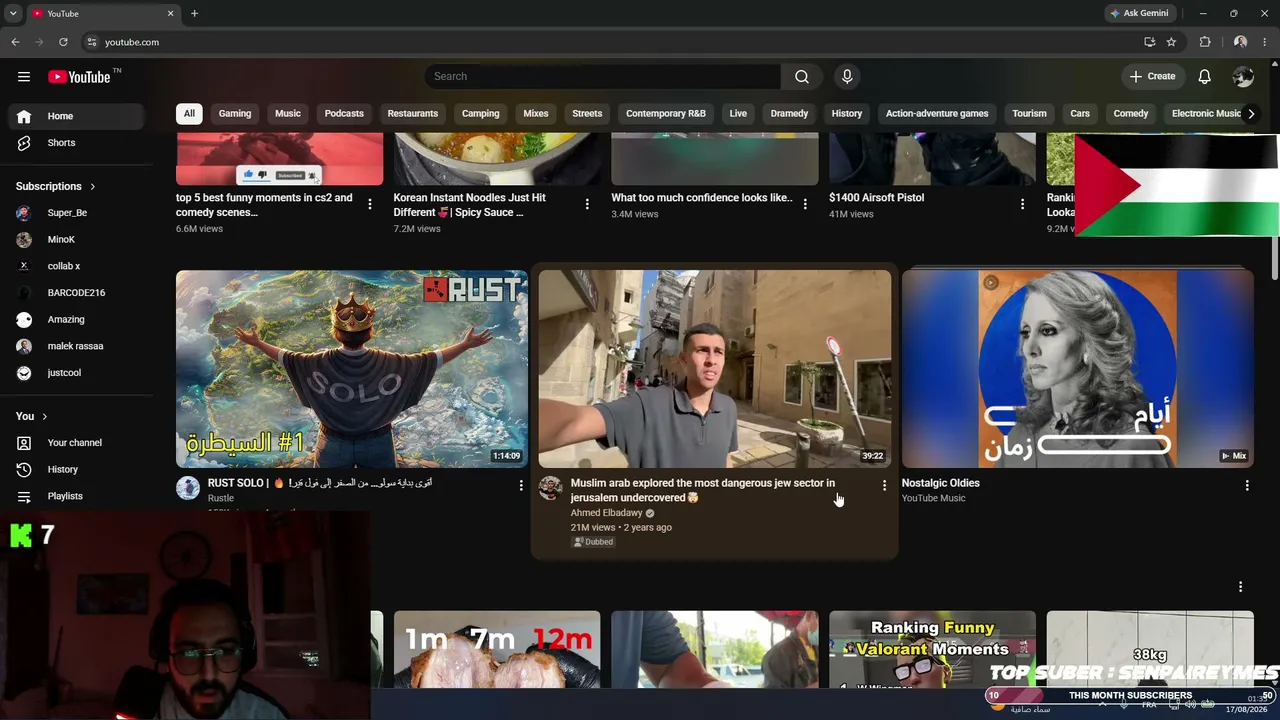Open more options for What too much confidence video

[805, 204]
